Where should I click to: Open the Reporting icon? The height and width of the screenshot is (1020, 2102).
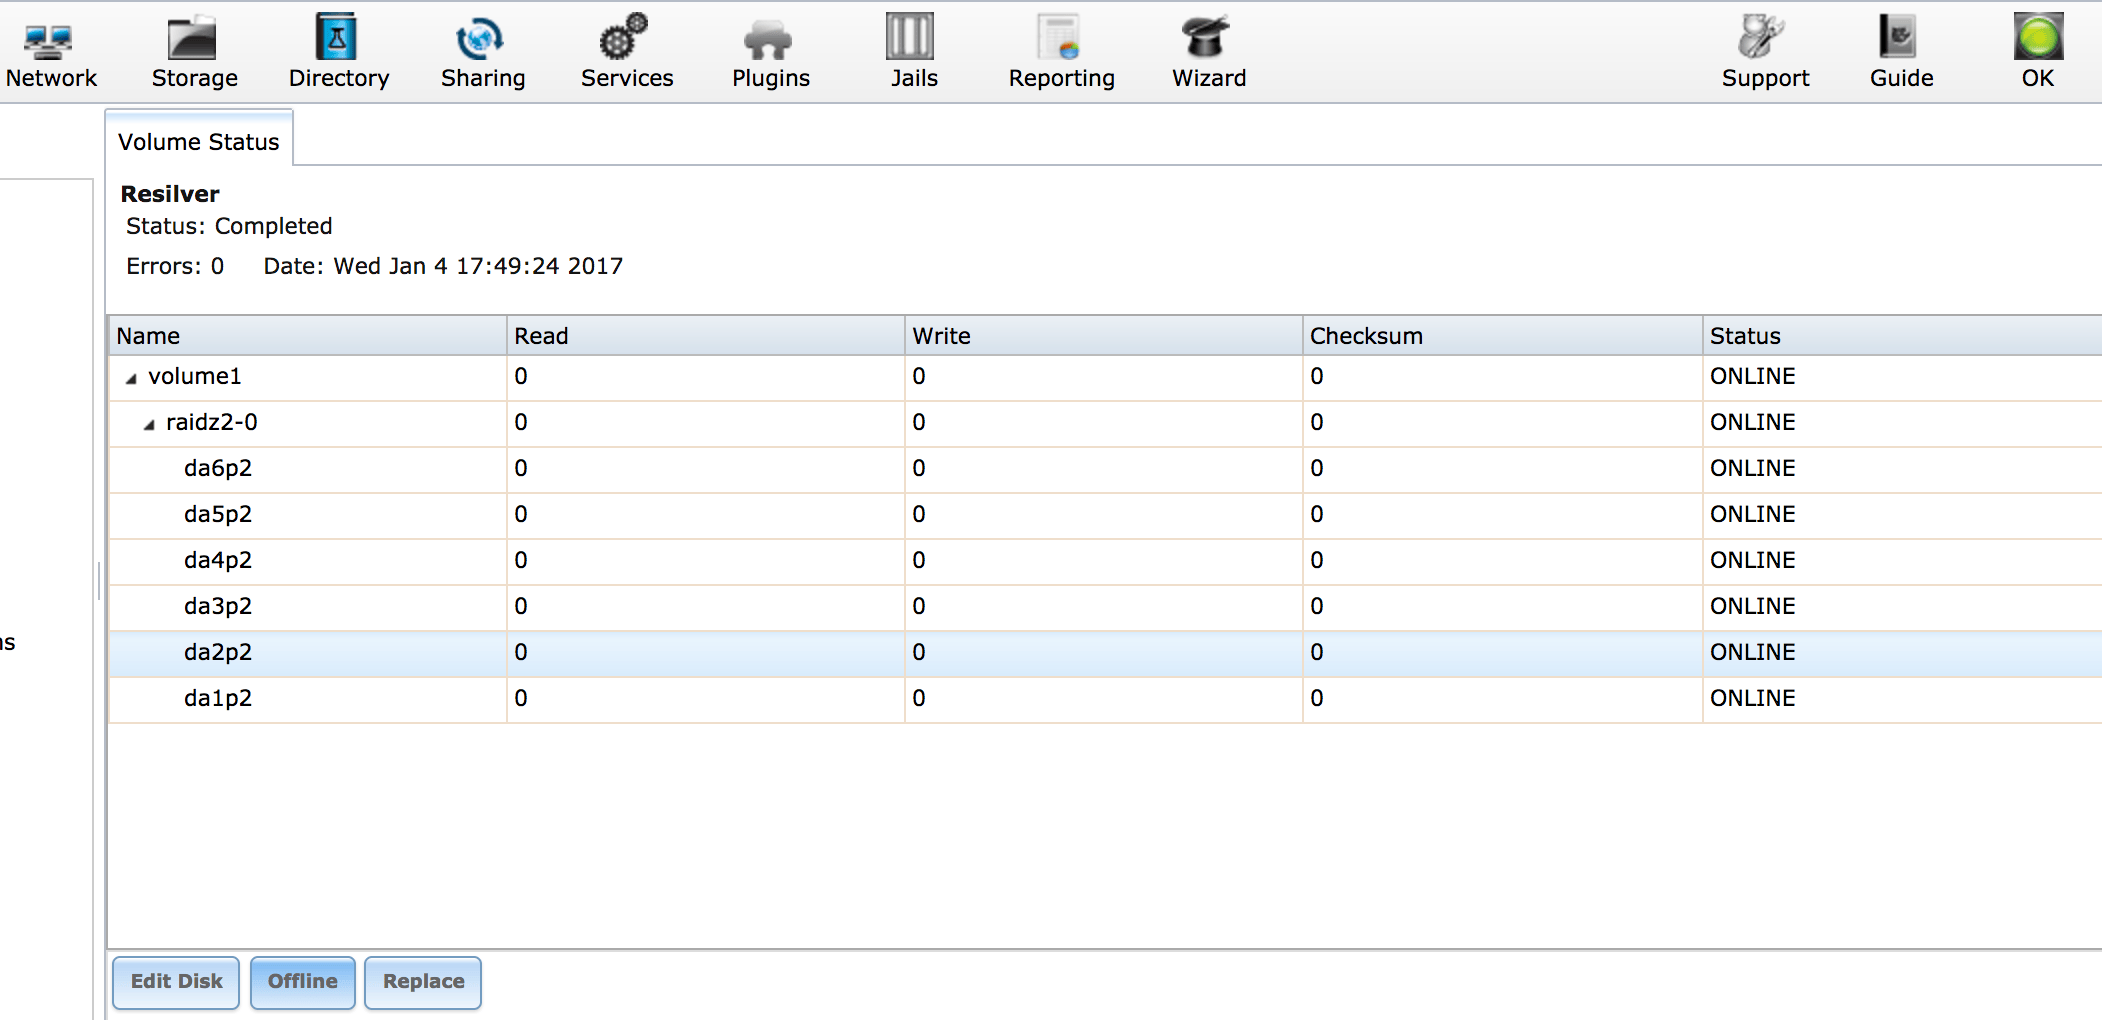click(1058, 37)
